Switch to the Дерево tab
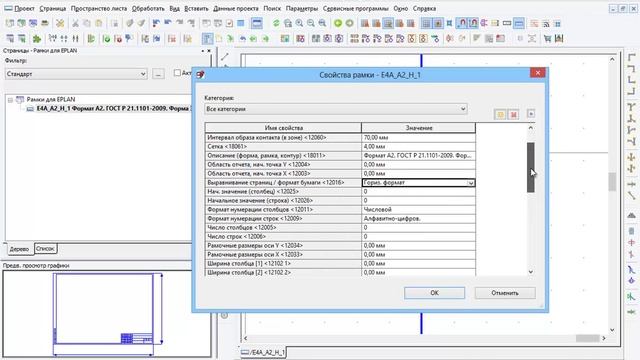Image resolution: width=640 pixels, height=360 pixels. pos(19,249)
